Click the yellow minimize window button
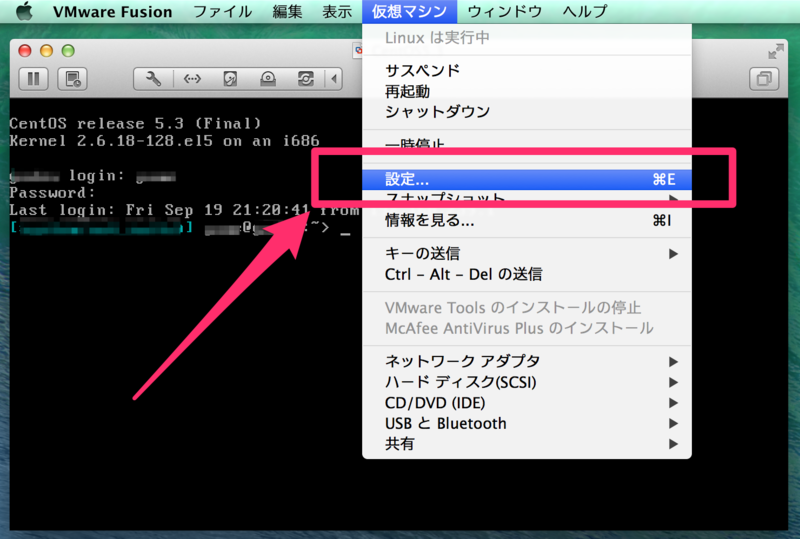 pos(46,51)
